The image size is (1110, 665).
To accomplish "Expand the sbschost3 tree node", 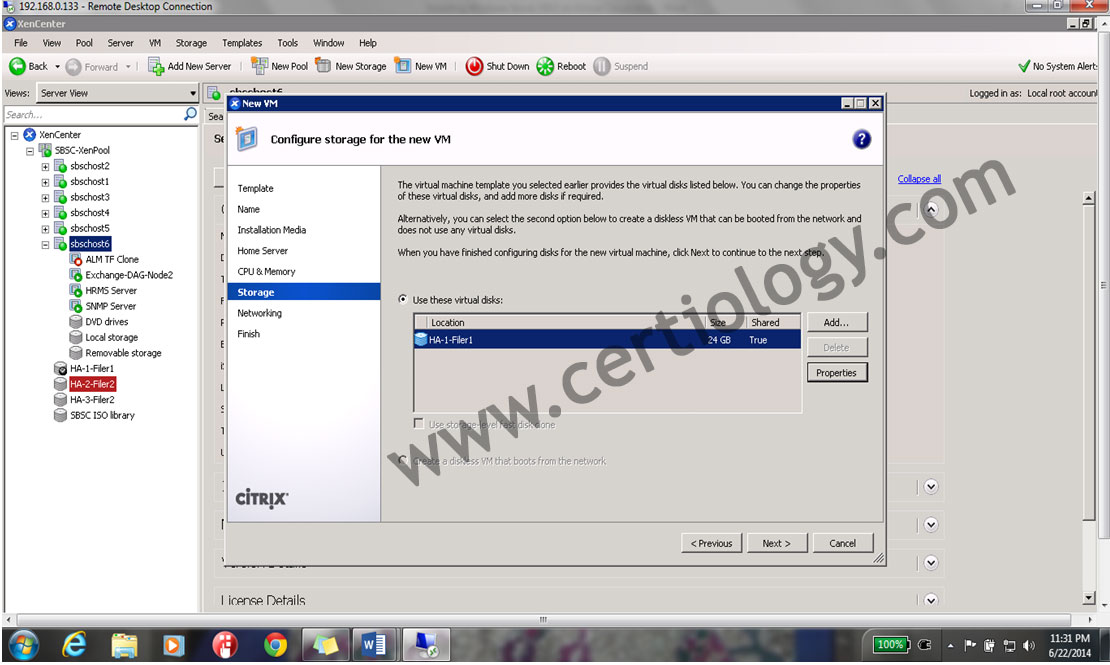I will pyautogui.click(x=45, y=198).
